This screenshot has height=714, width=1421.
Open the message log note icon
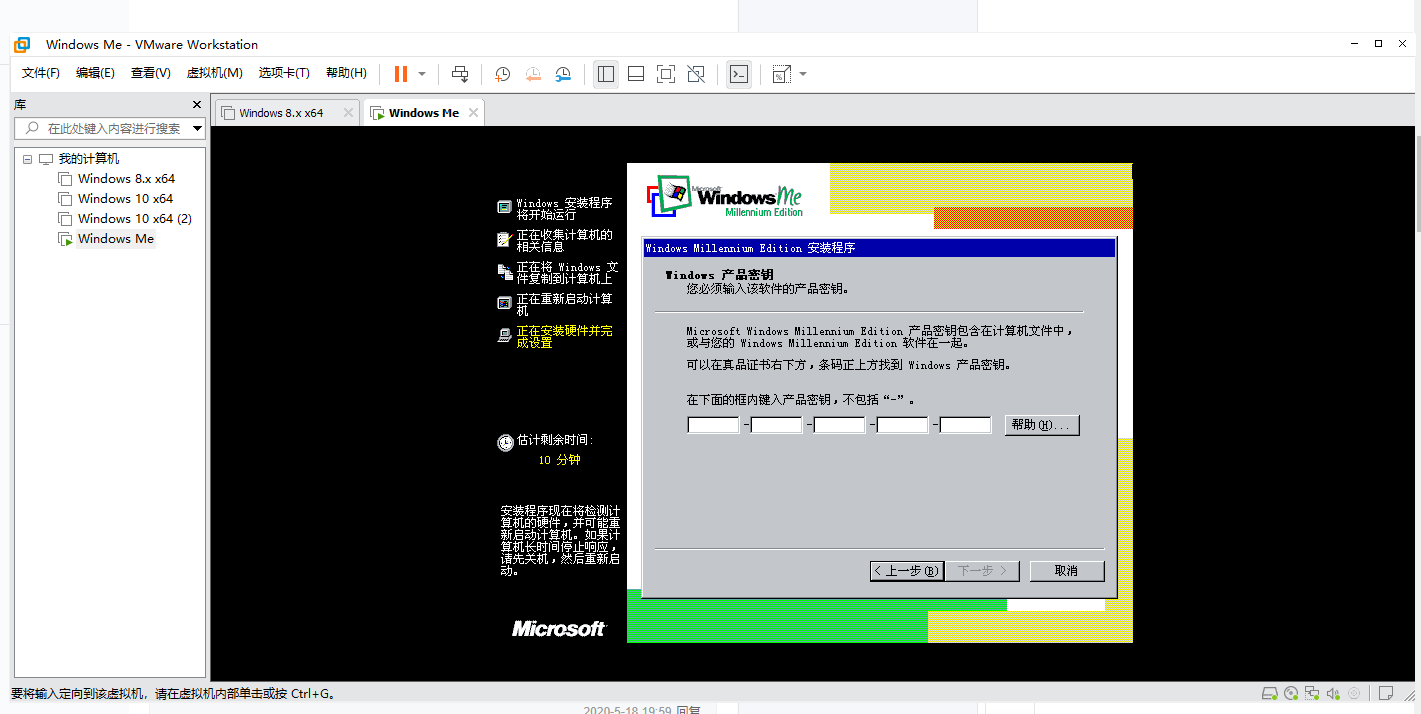[1386, 693]
